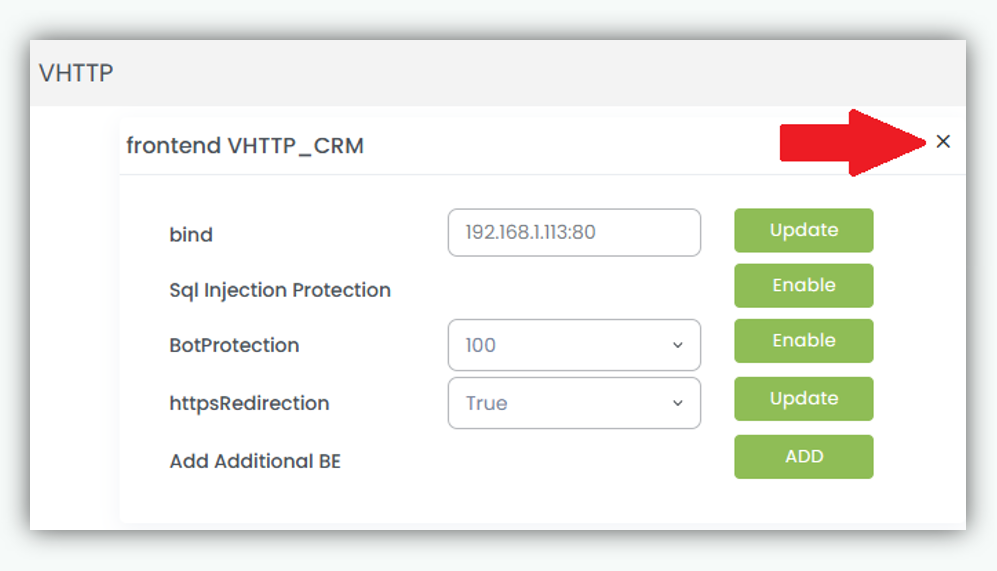
Task: Enable Sql Injection Protection
Action: [803, 286]
